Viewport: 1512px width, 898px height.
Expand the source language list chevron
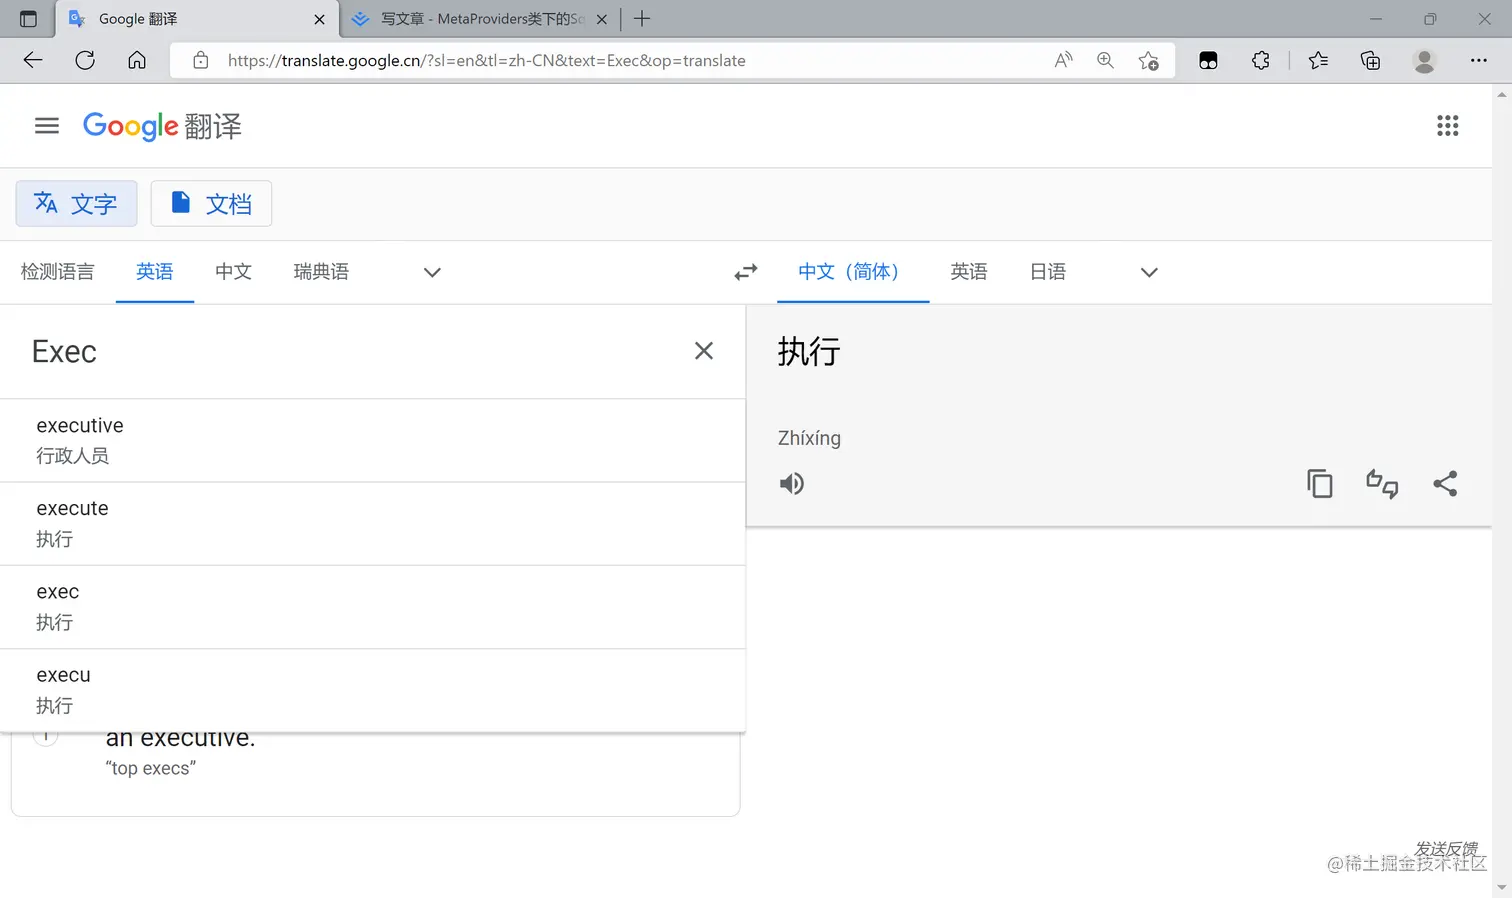tap(432, 272)
